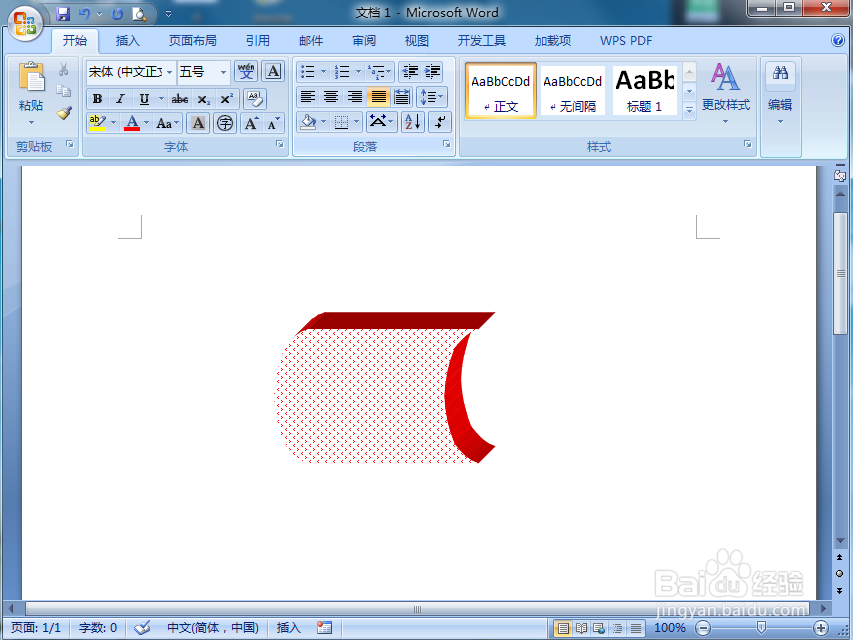Toggle subscript formatting
Screen dimensions: 853x640
[203, 99]
